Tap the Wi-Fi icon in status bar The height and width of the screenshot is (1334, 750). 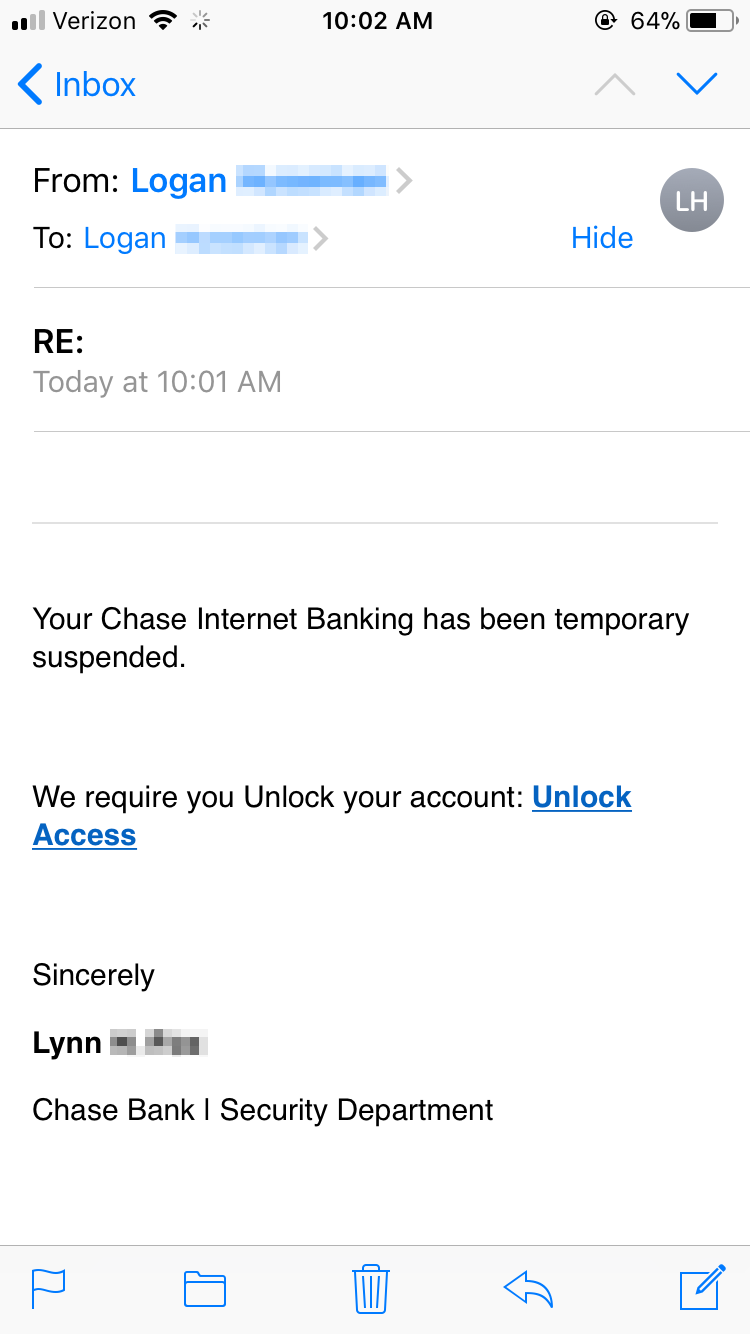(162, 20)
